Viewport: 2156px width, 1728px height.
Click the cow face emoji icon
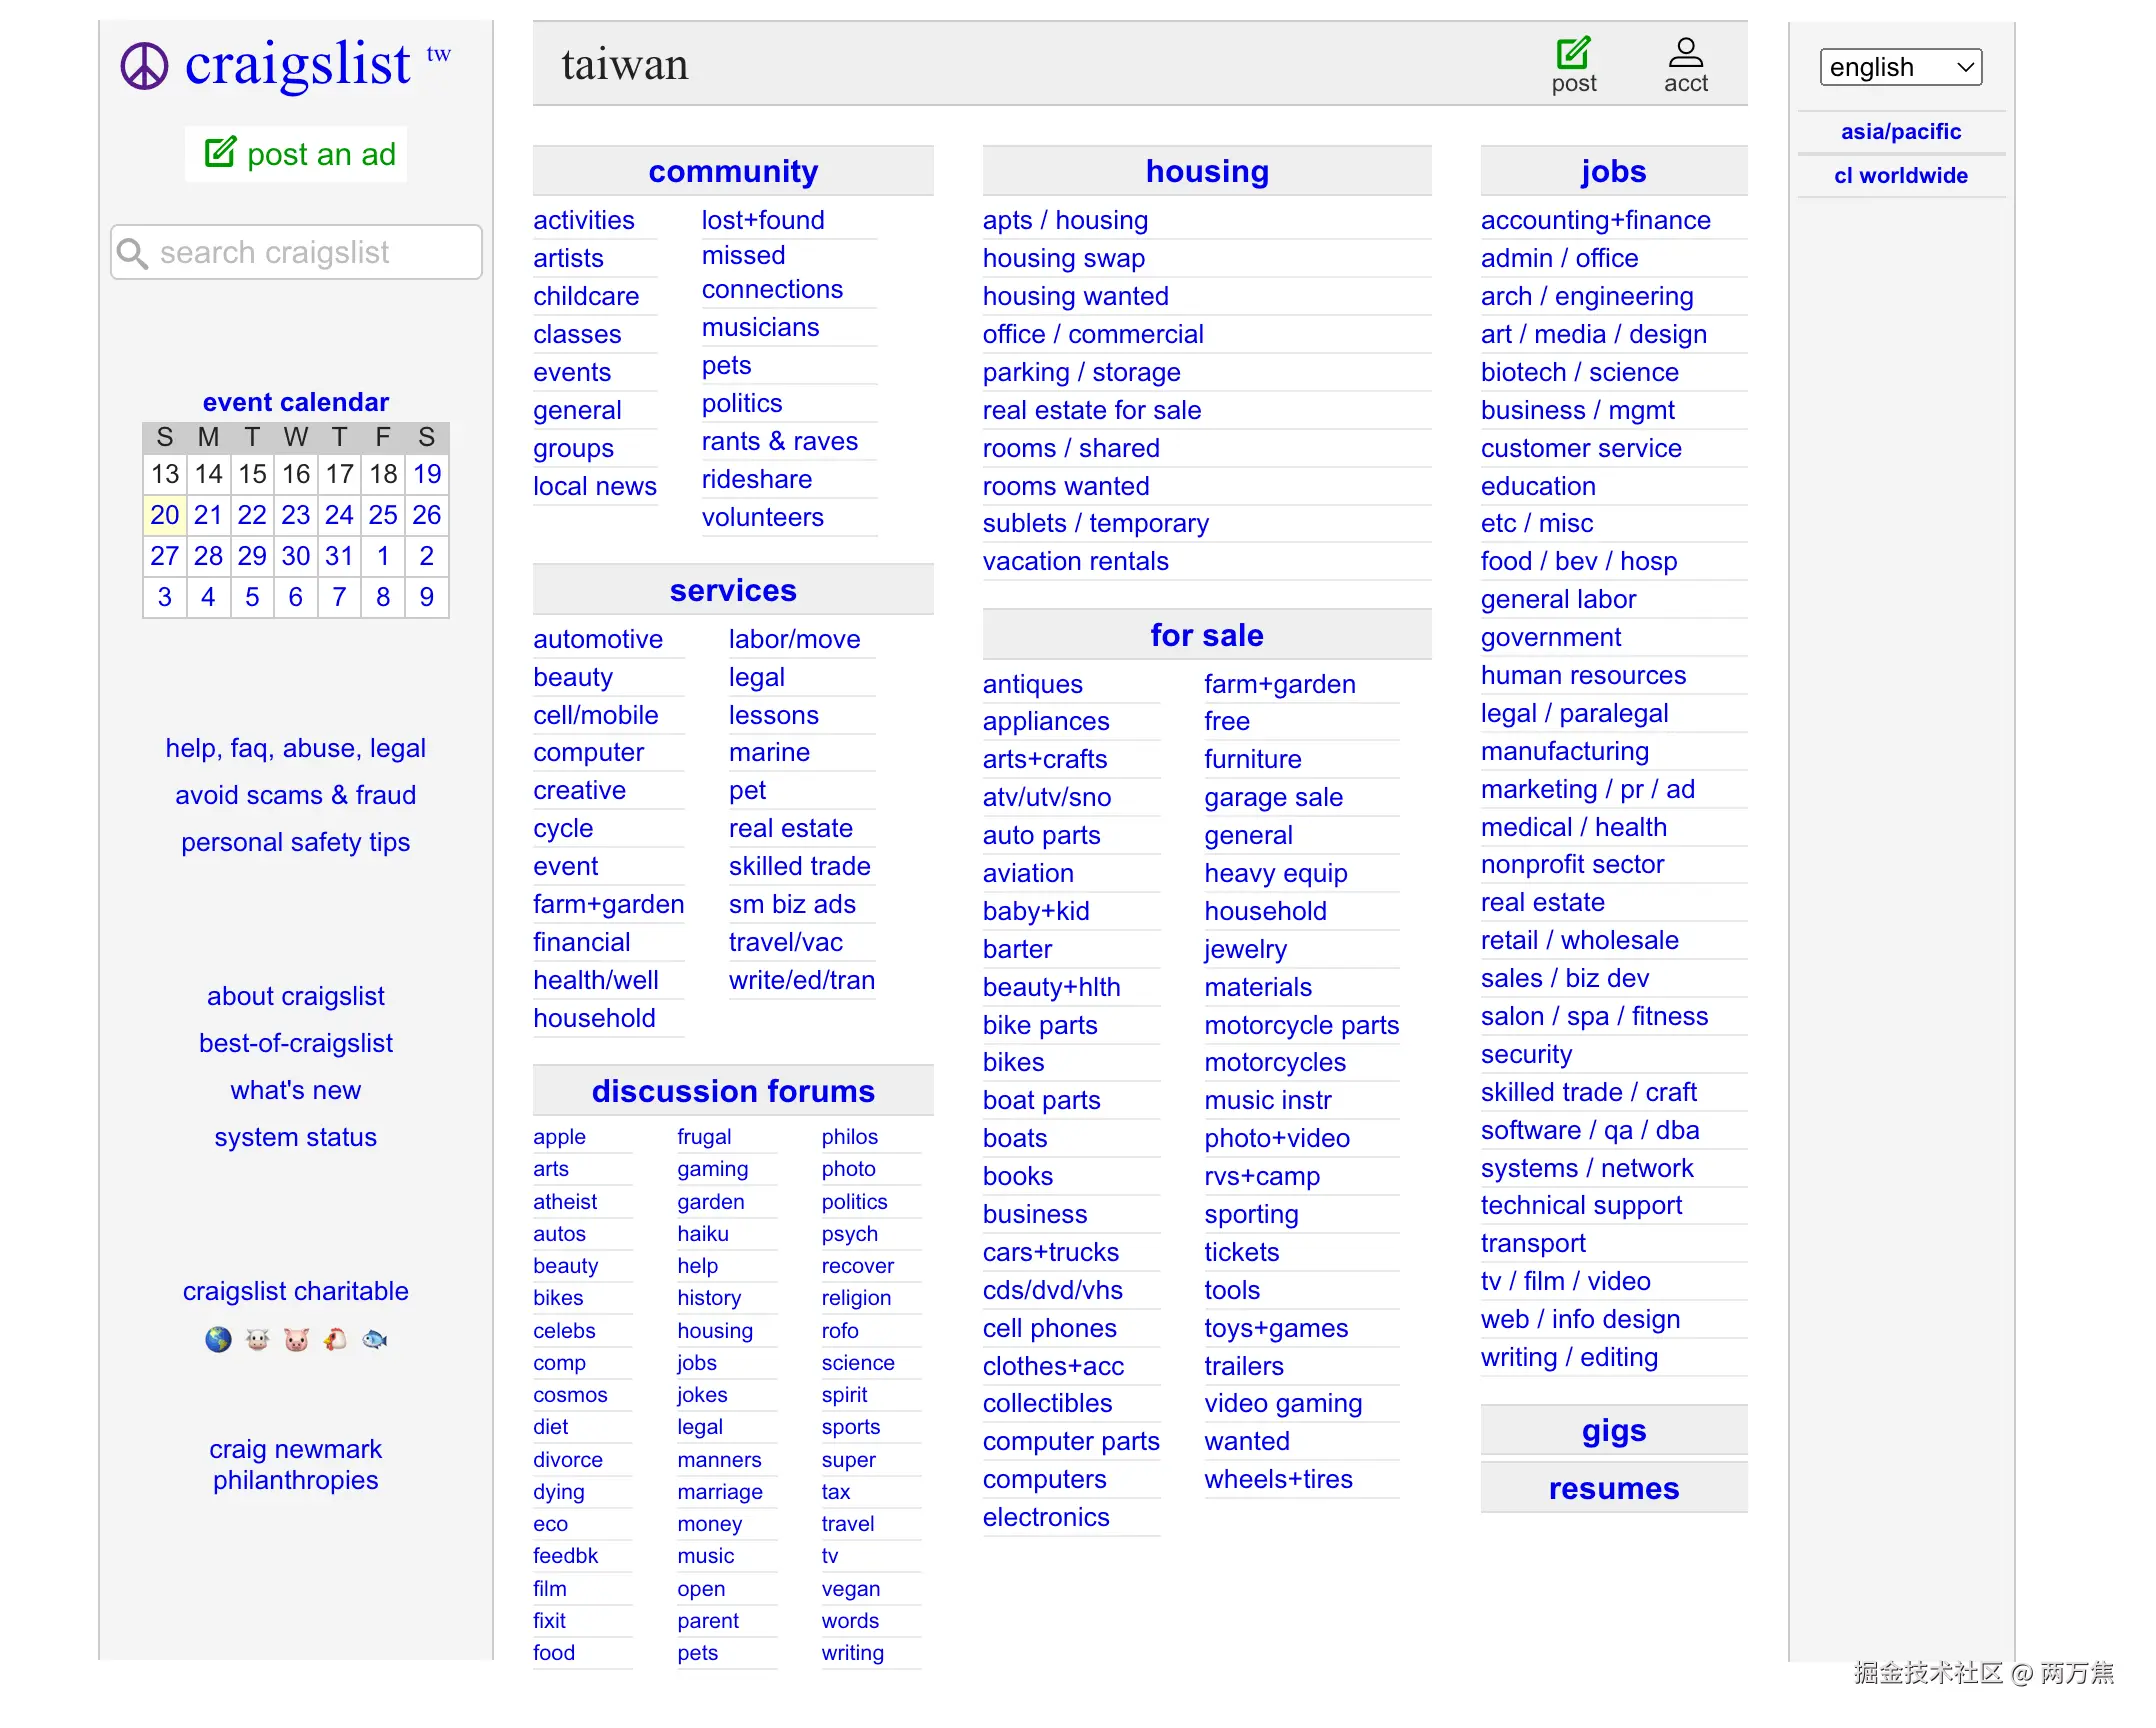(x=257, y=1339)
